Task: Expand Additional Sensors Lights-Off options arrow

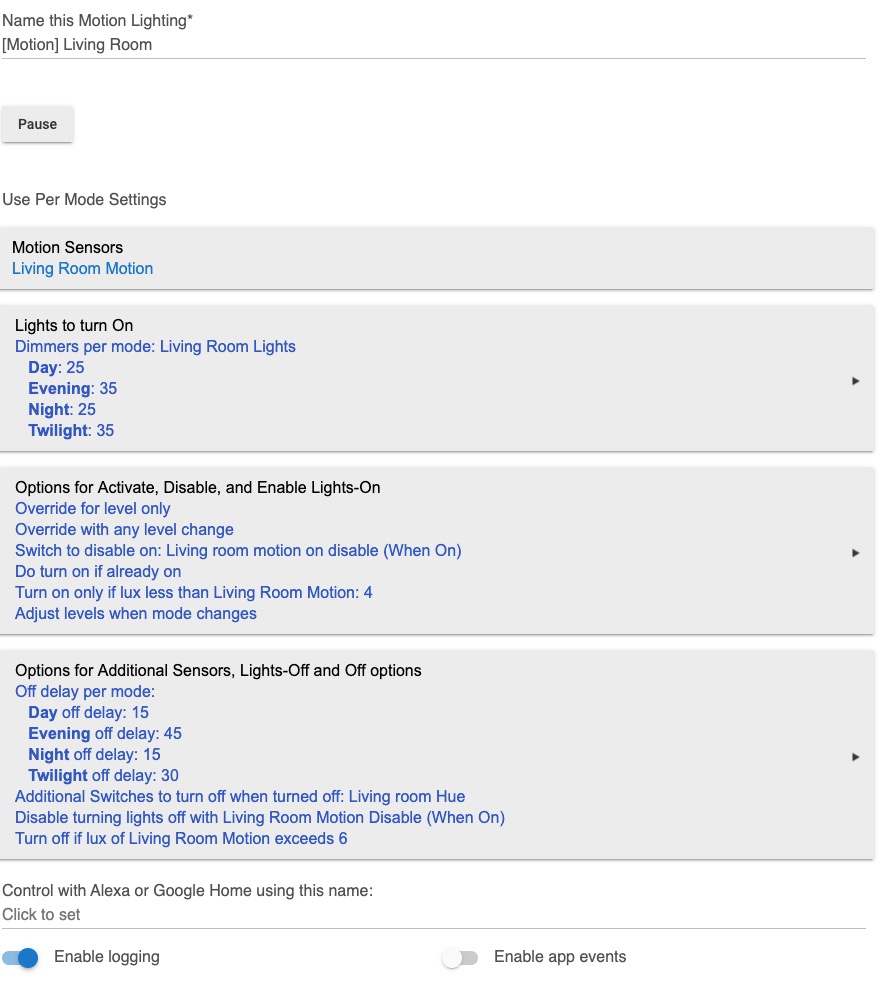Action: point(855,757)
